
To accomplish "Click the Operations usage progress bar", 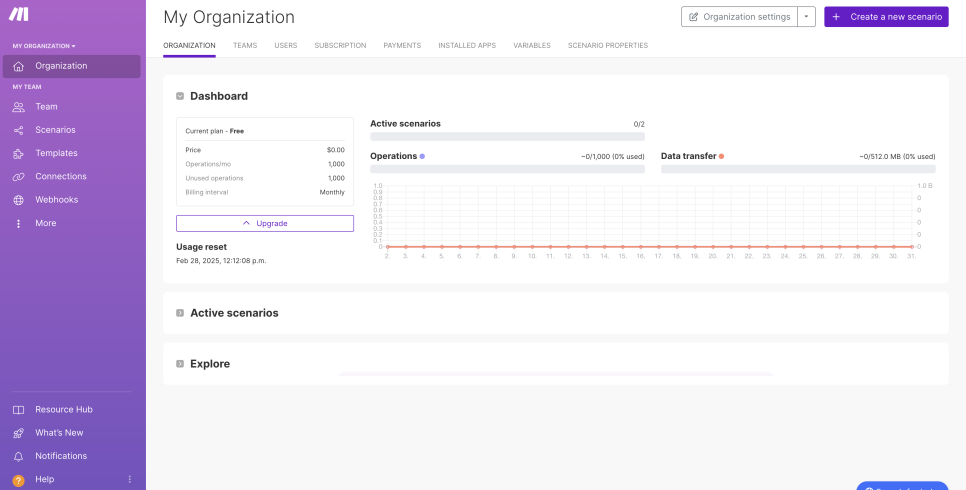I will pos(508,169).
